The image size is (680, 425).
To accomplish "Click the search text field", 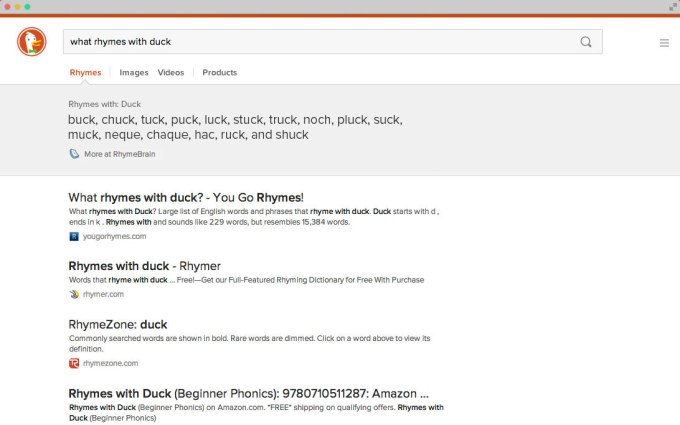I will tap(320, 42).
